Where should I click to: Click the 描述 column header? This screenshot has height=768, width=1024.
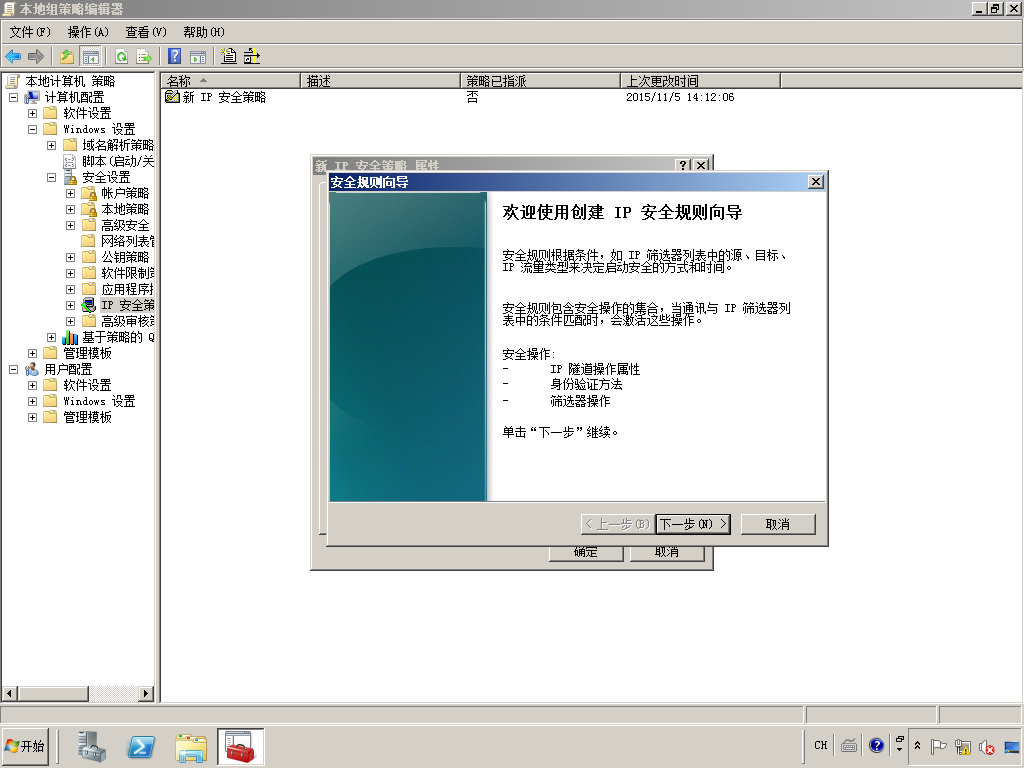(380, 81)
